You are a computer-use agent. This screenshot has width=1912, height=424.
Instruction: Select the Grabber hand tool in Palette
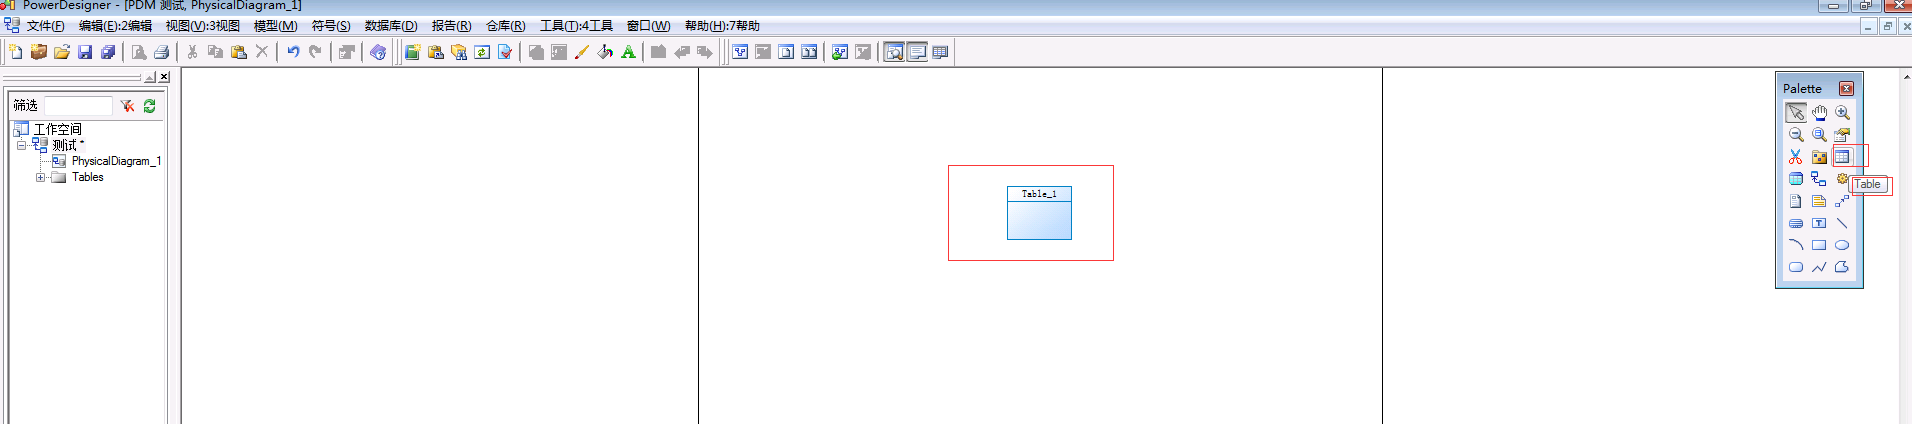[1819, 113]
